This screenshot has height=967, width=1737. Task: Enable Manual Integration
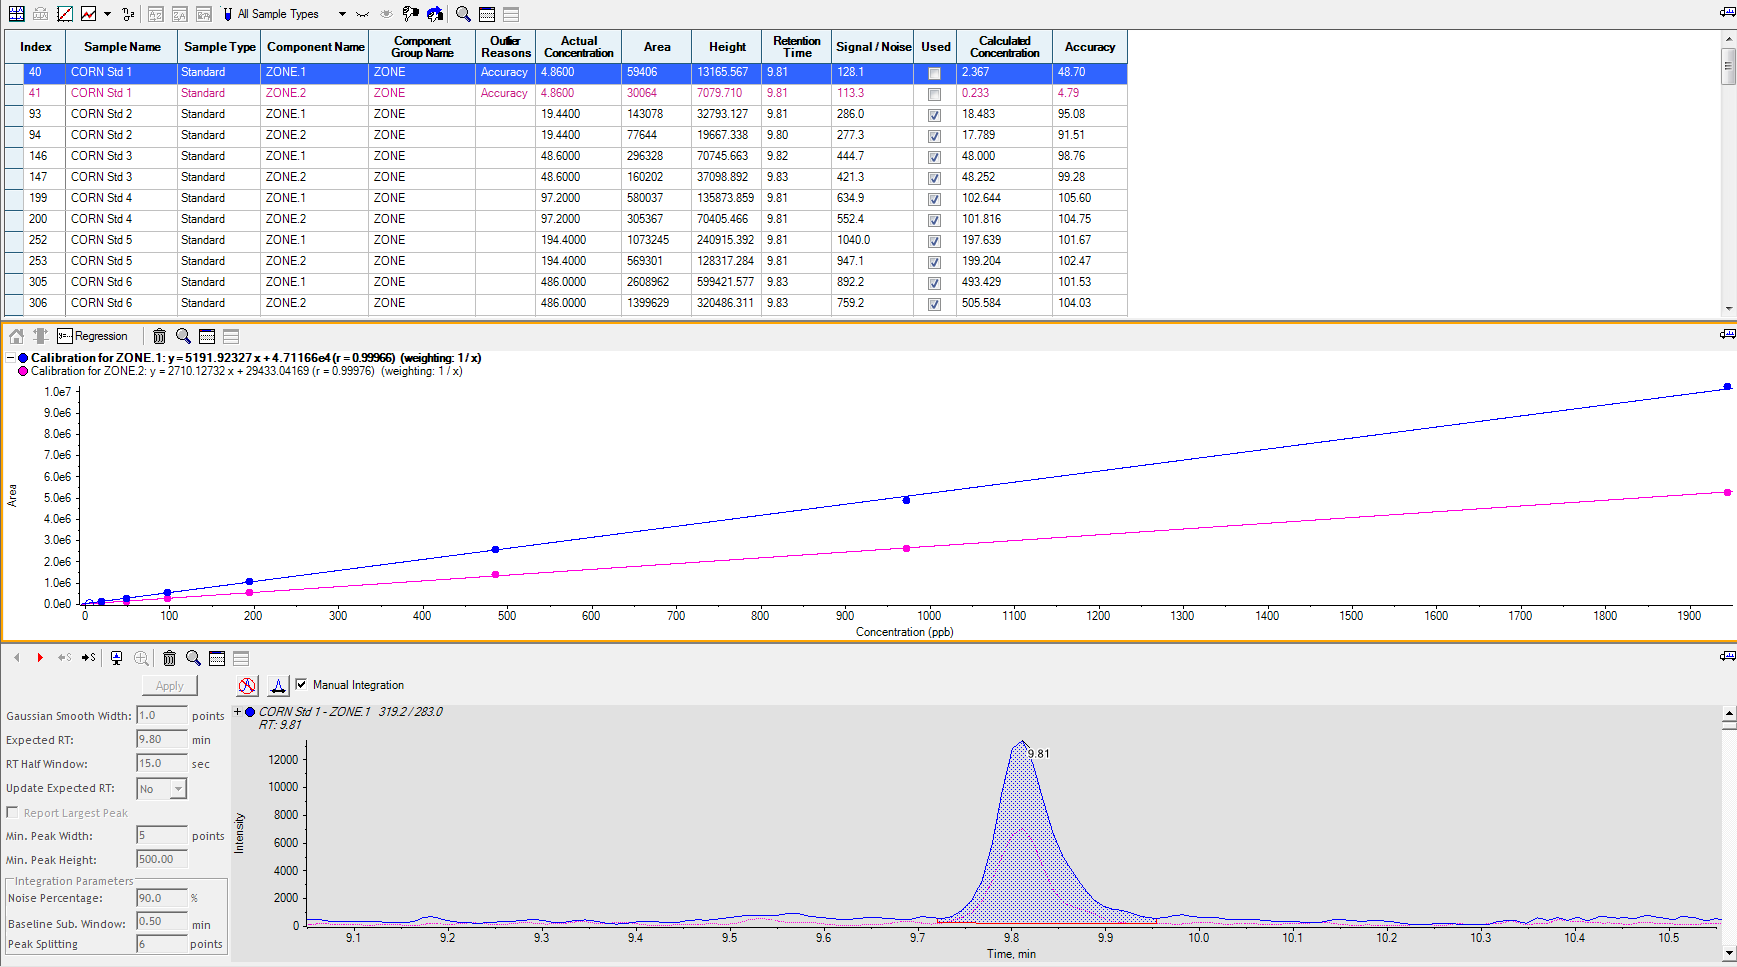pos(302,685)
